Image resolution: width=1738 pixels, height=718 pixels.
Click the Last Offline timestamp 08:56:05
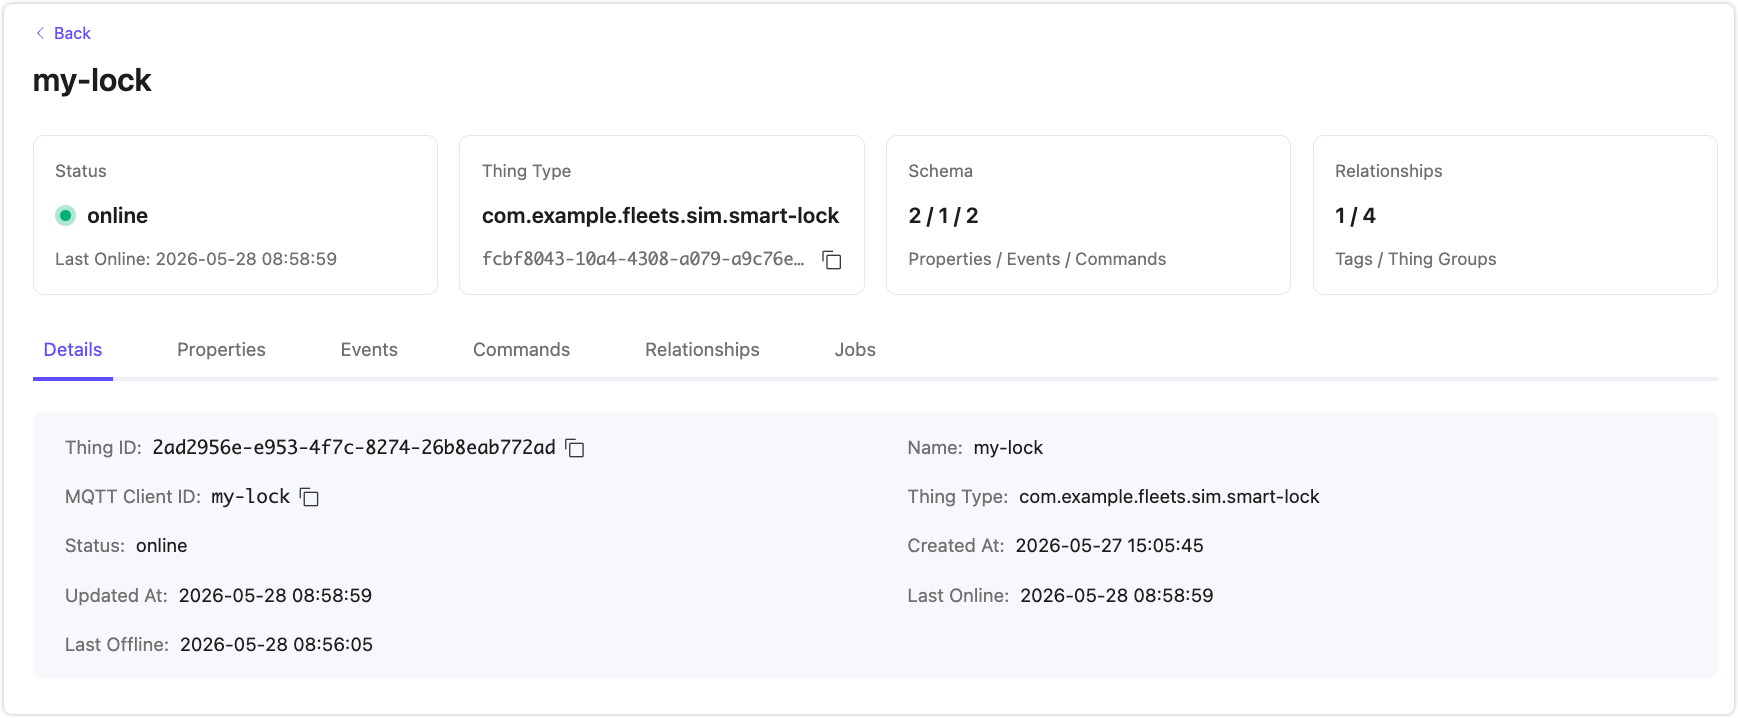pyautogui.click(x=276, y=645)
